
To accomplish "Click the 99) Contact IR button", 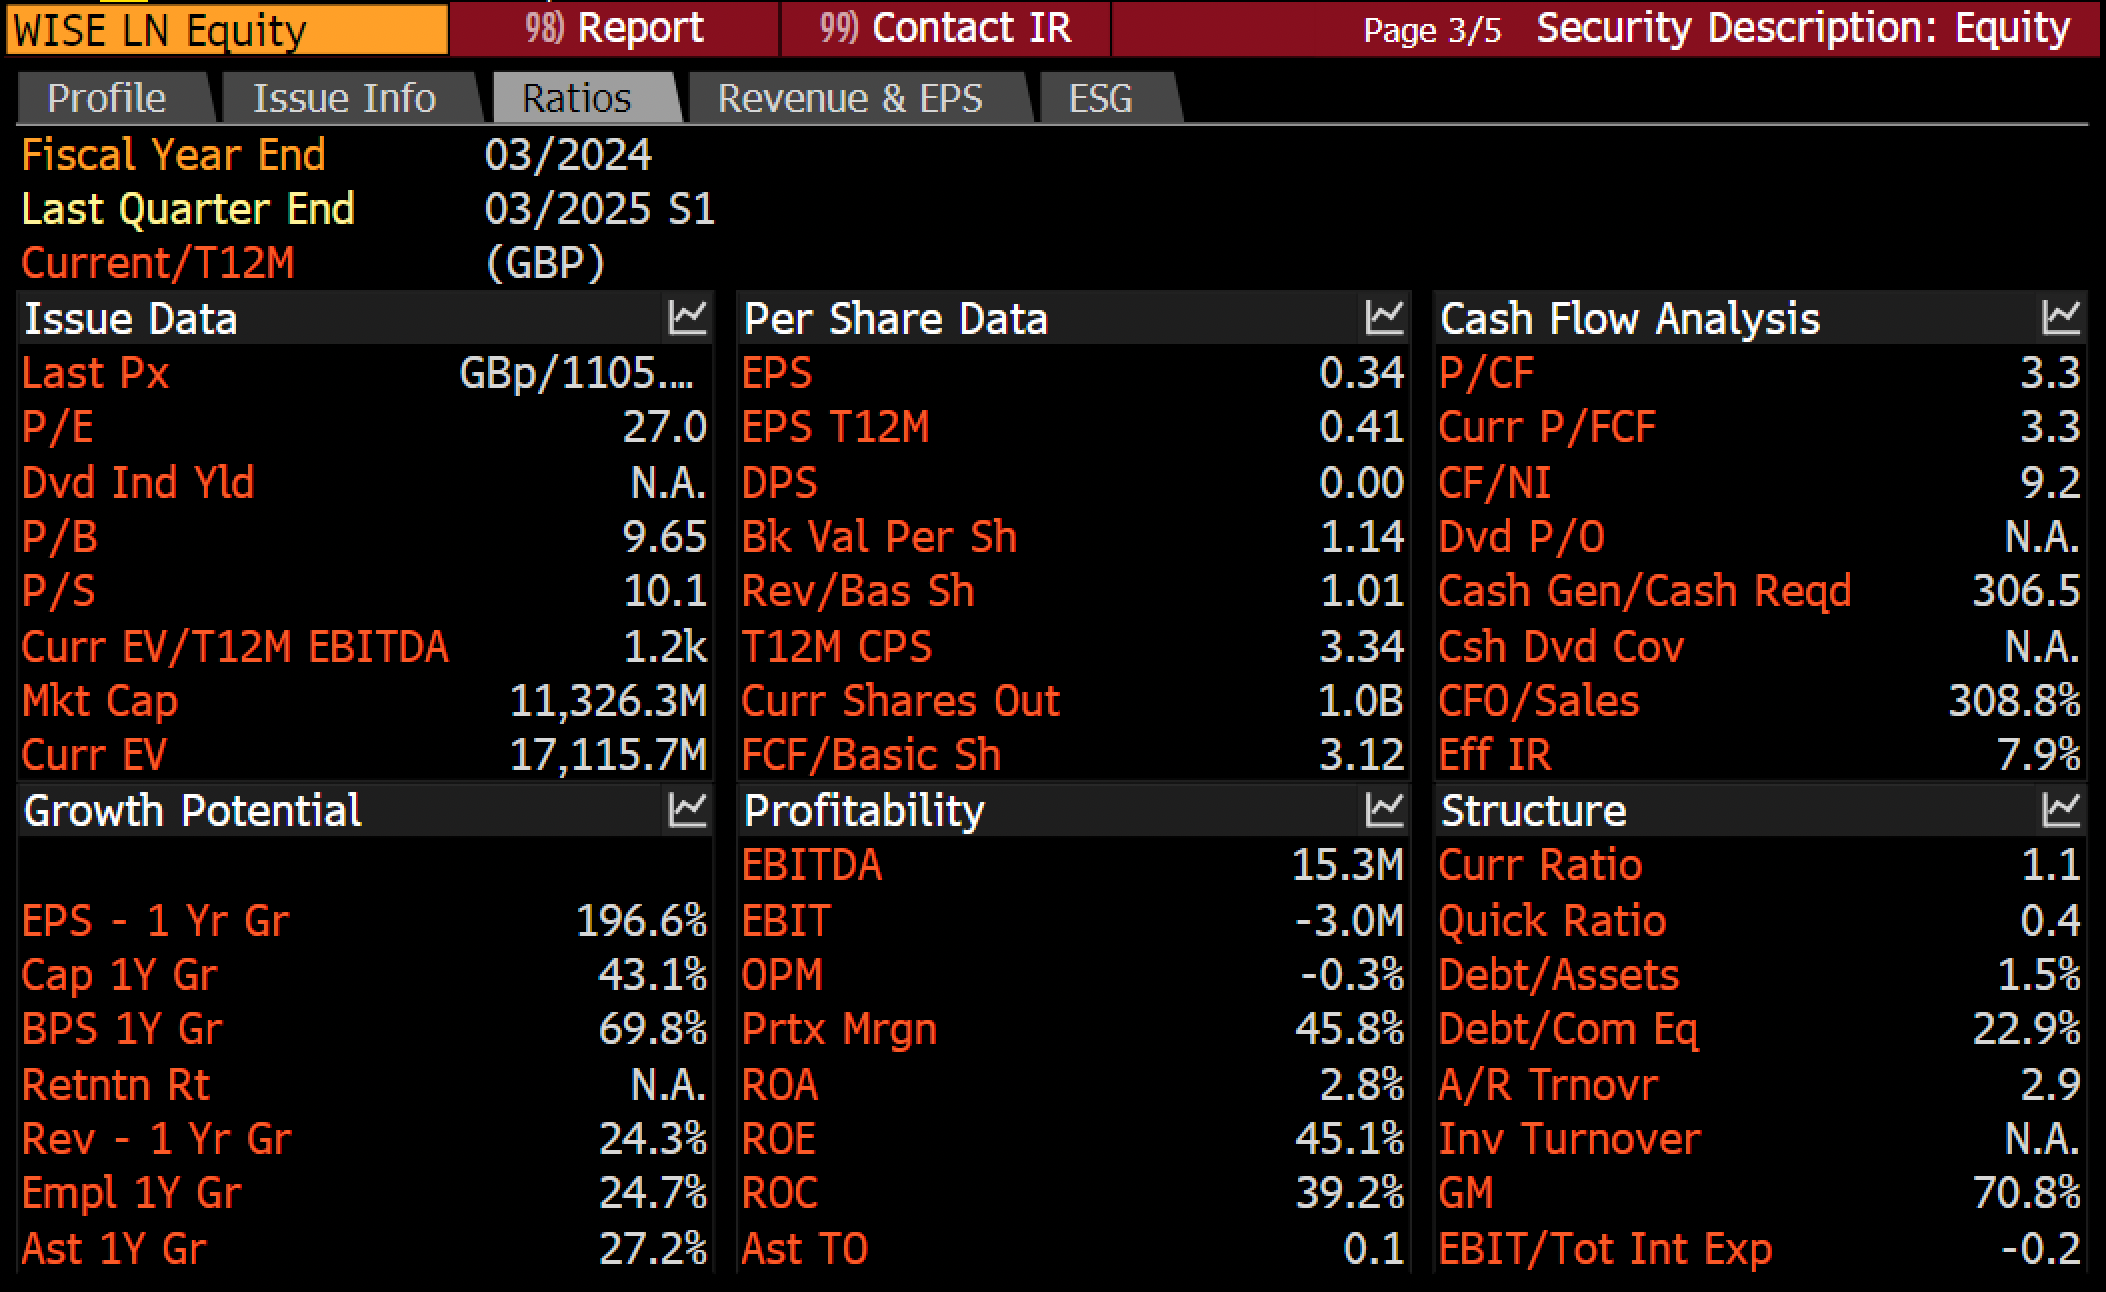I will click(x=945, y=28).
